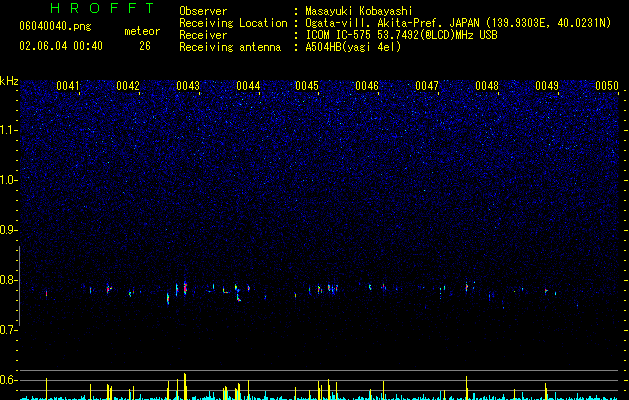The image size is (629, 400).
Task: Click the Observer name Masayuki Kobayashi
Action: [359, 11]
